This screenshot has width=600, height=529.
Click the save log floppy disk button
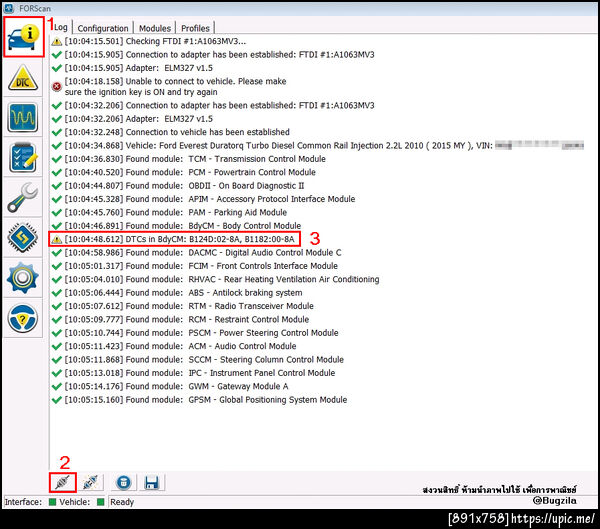152,483
